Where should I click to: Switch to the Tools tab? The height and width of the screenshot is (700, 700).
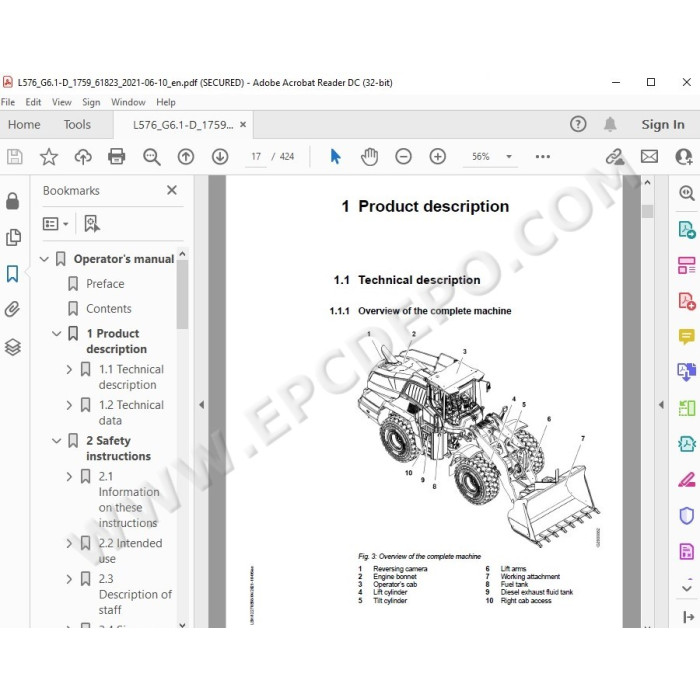point(77,125)
